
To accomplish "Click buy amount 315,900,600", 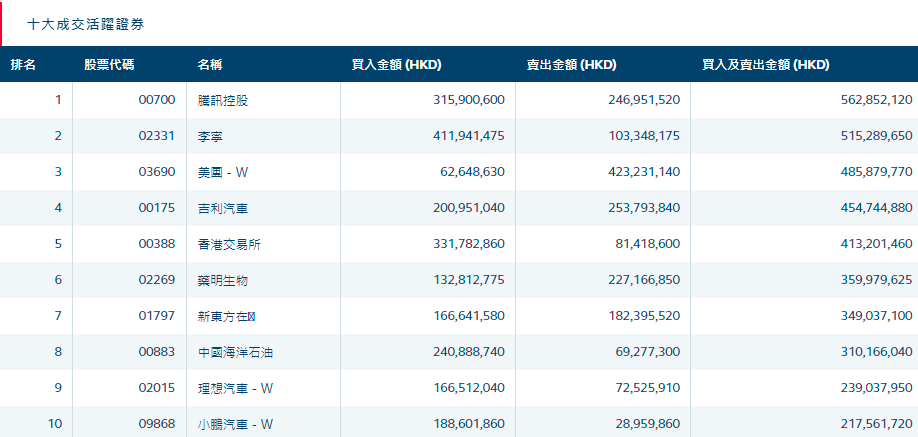I will click(469, 100).
